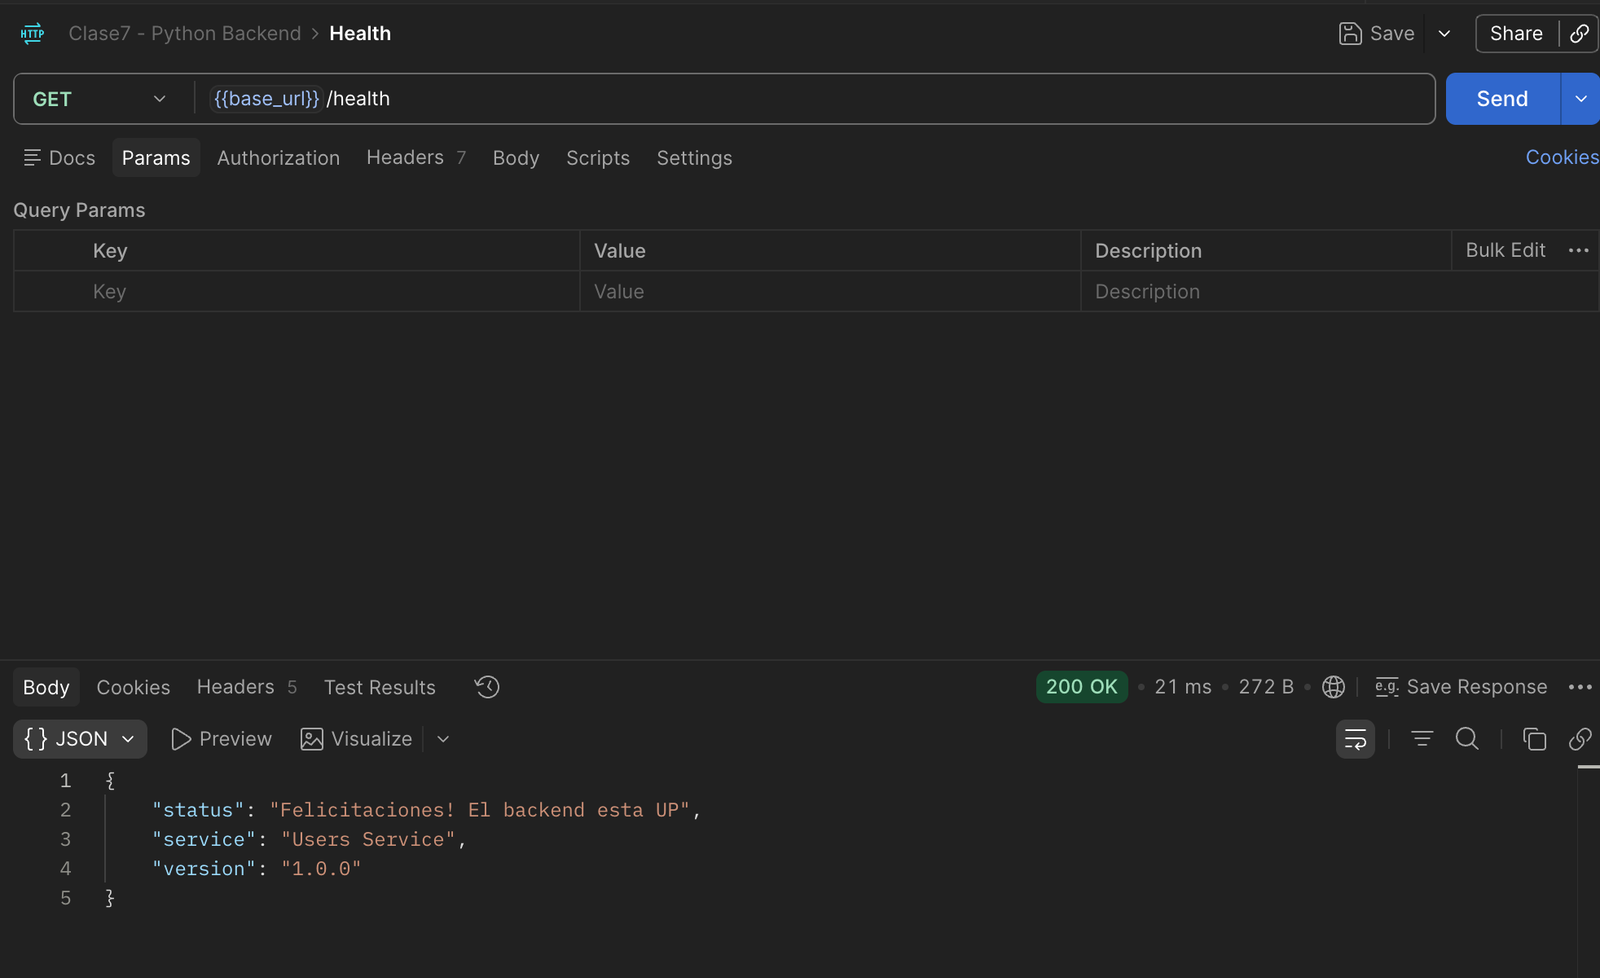1600x978 pixels.
Task: Open the Settings tab
Action: (x=694, y=158)
